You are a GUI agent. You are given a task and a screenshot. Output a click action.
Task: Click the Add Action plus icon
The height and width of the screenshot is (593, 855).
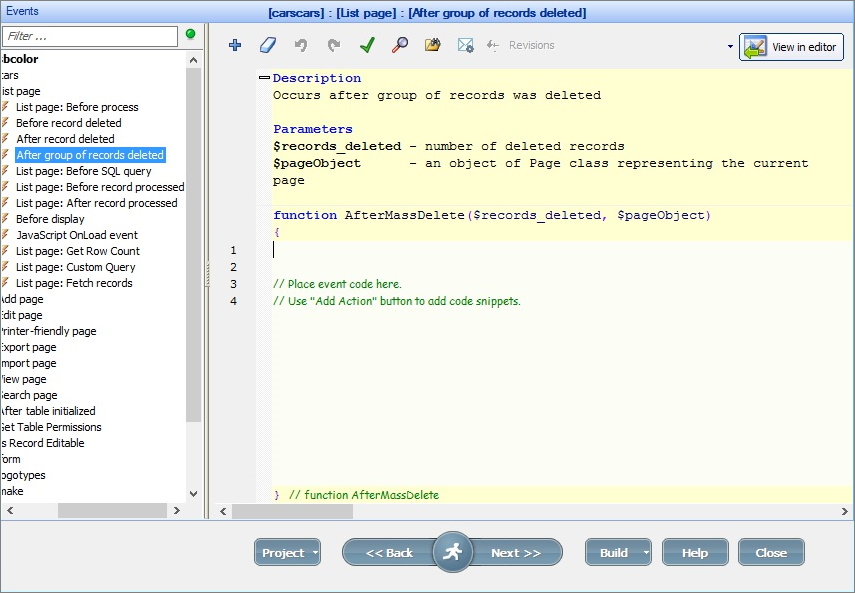pos(235,45)
